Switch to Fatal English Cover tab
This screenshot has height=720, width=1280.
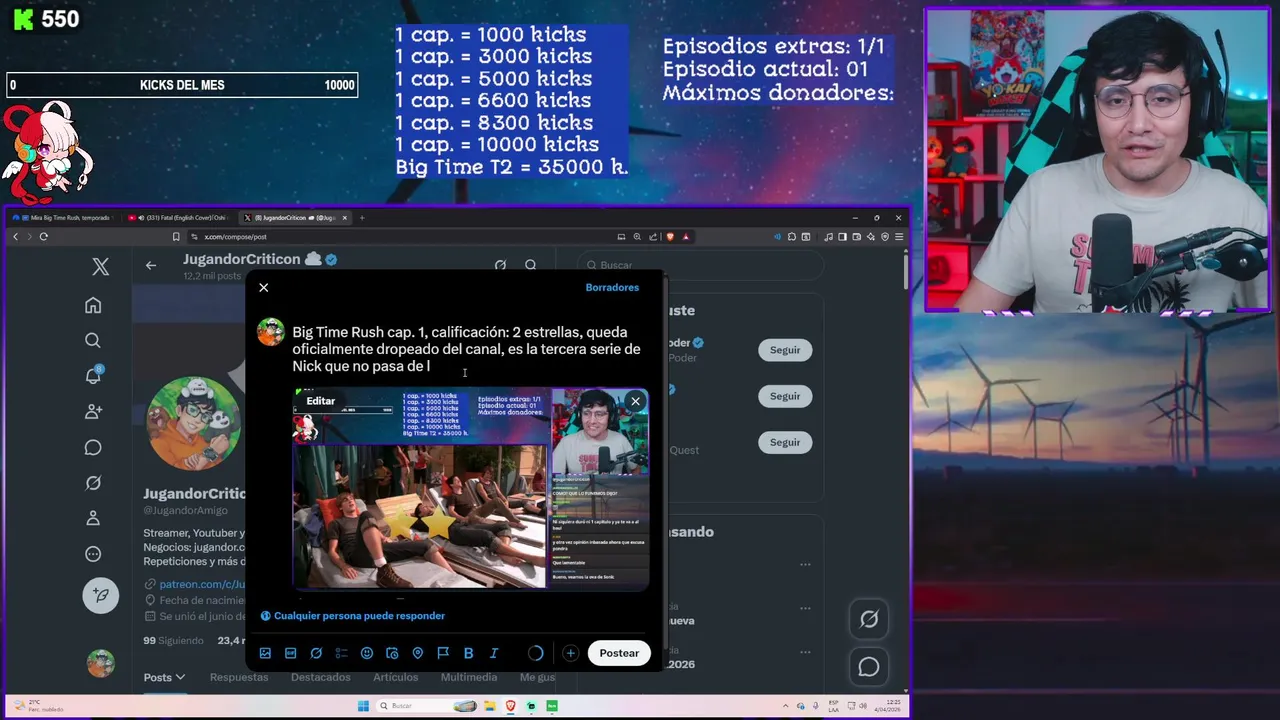click(178, 218)
